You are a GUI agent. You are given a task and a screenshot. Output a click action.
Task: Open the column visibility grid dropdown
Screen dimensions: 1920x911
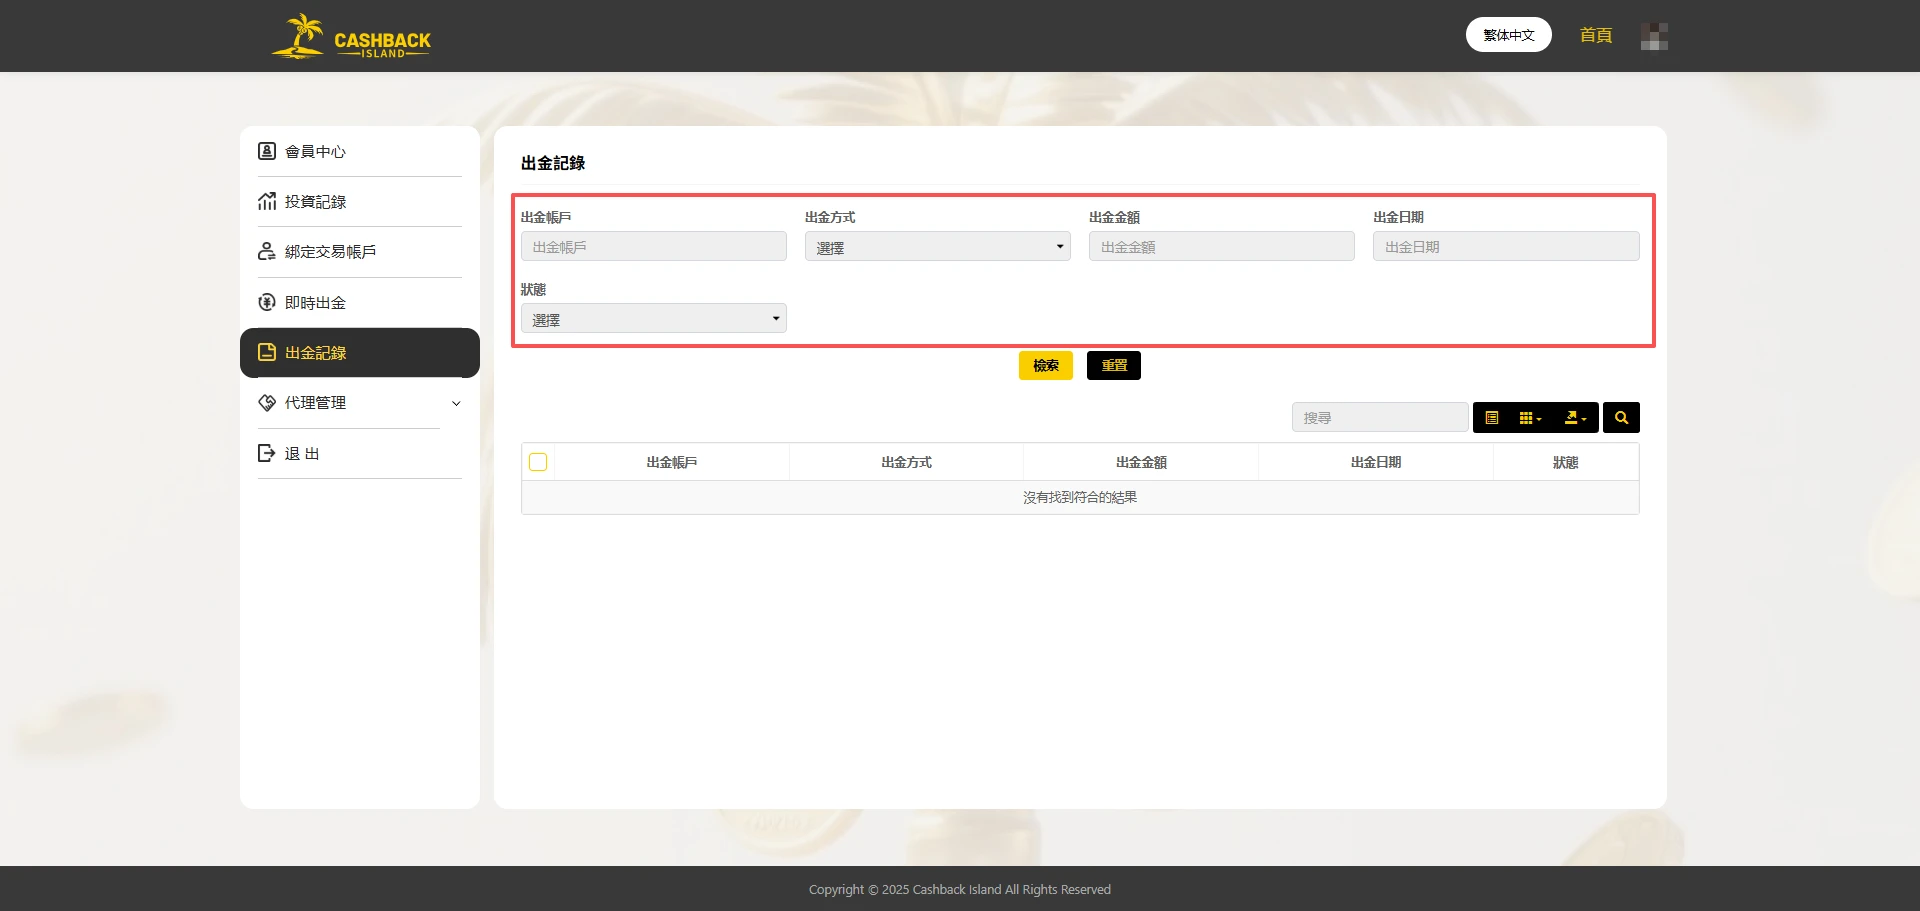(x=1529, y=417)
